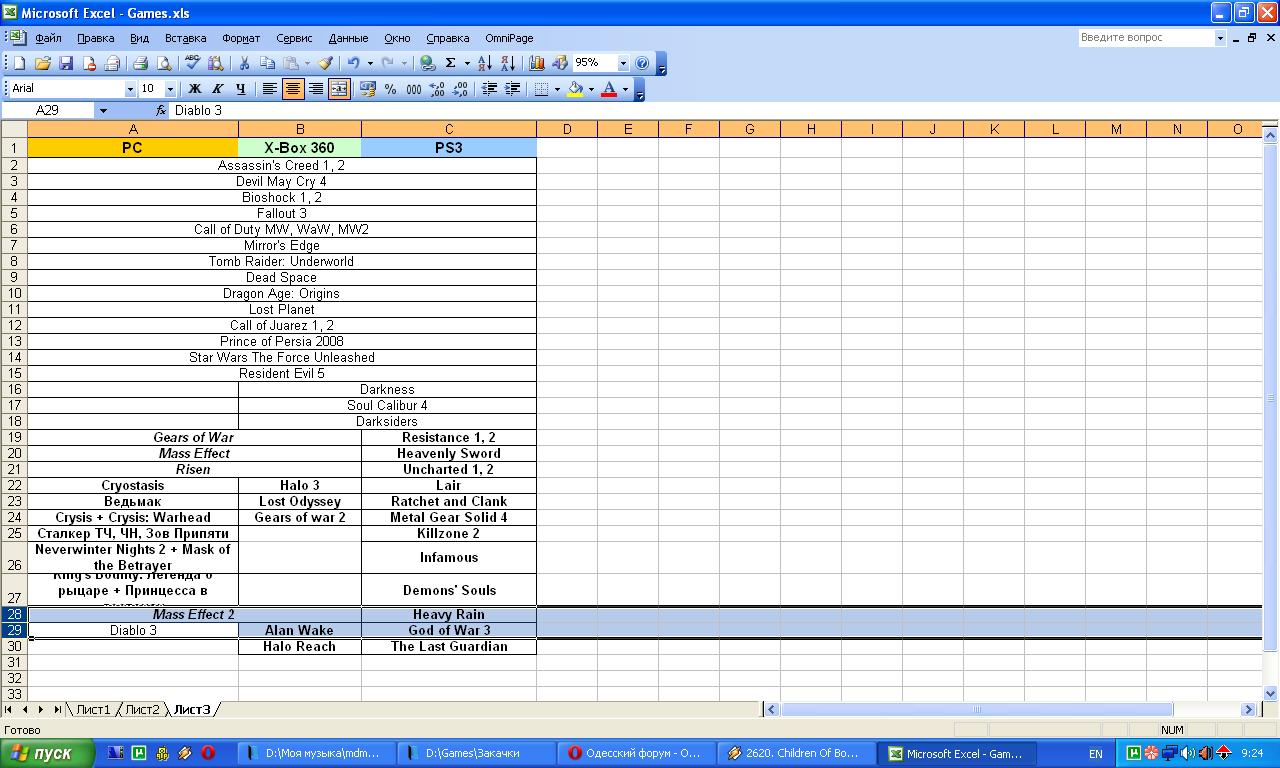Toggle align left
This screenshot has width=1280, height=768.
click(269, 89)
